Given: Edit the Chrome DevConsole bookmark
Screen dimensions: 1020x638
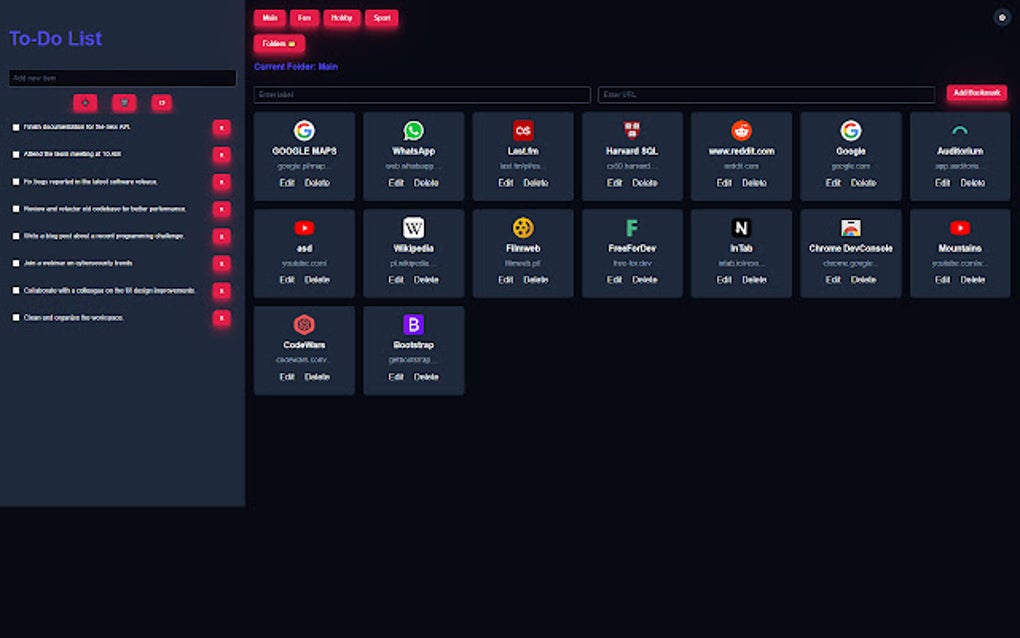Looking at the screenshot, I should click(833, 280).
